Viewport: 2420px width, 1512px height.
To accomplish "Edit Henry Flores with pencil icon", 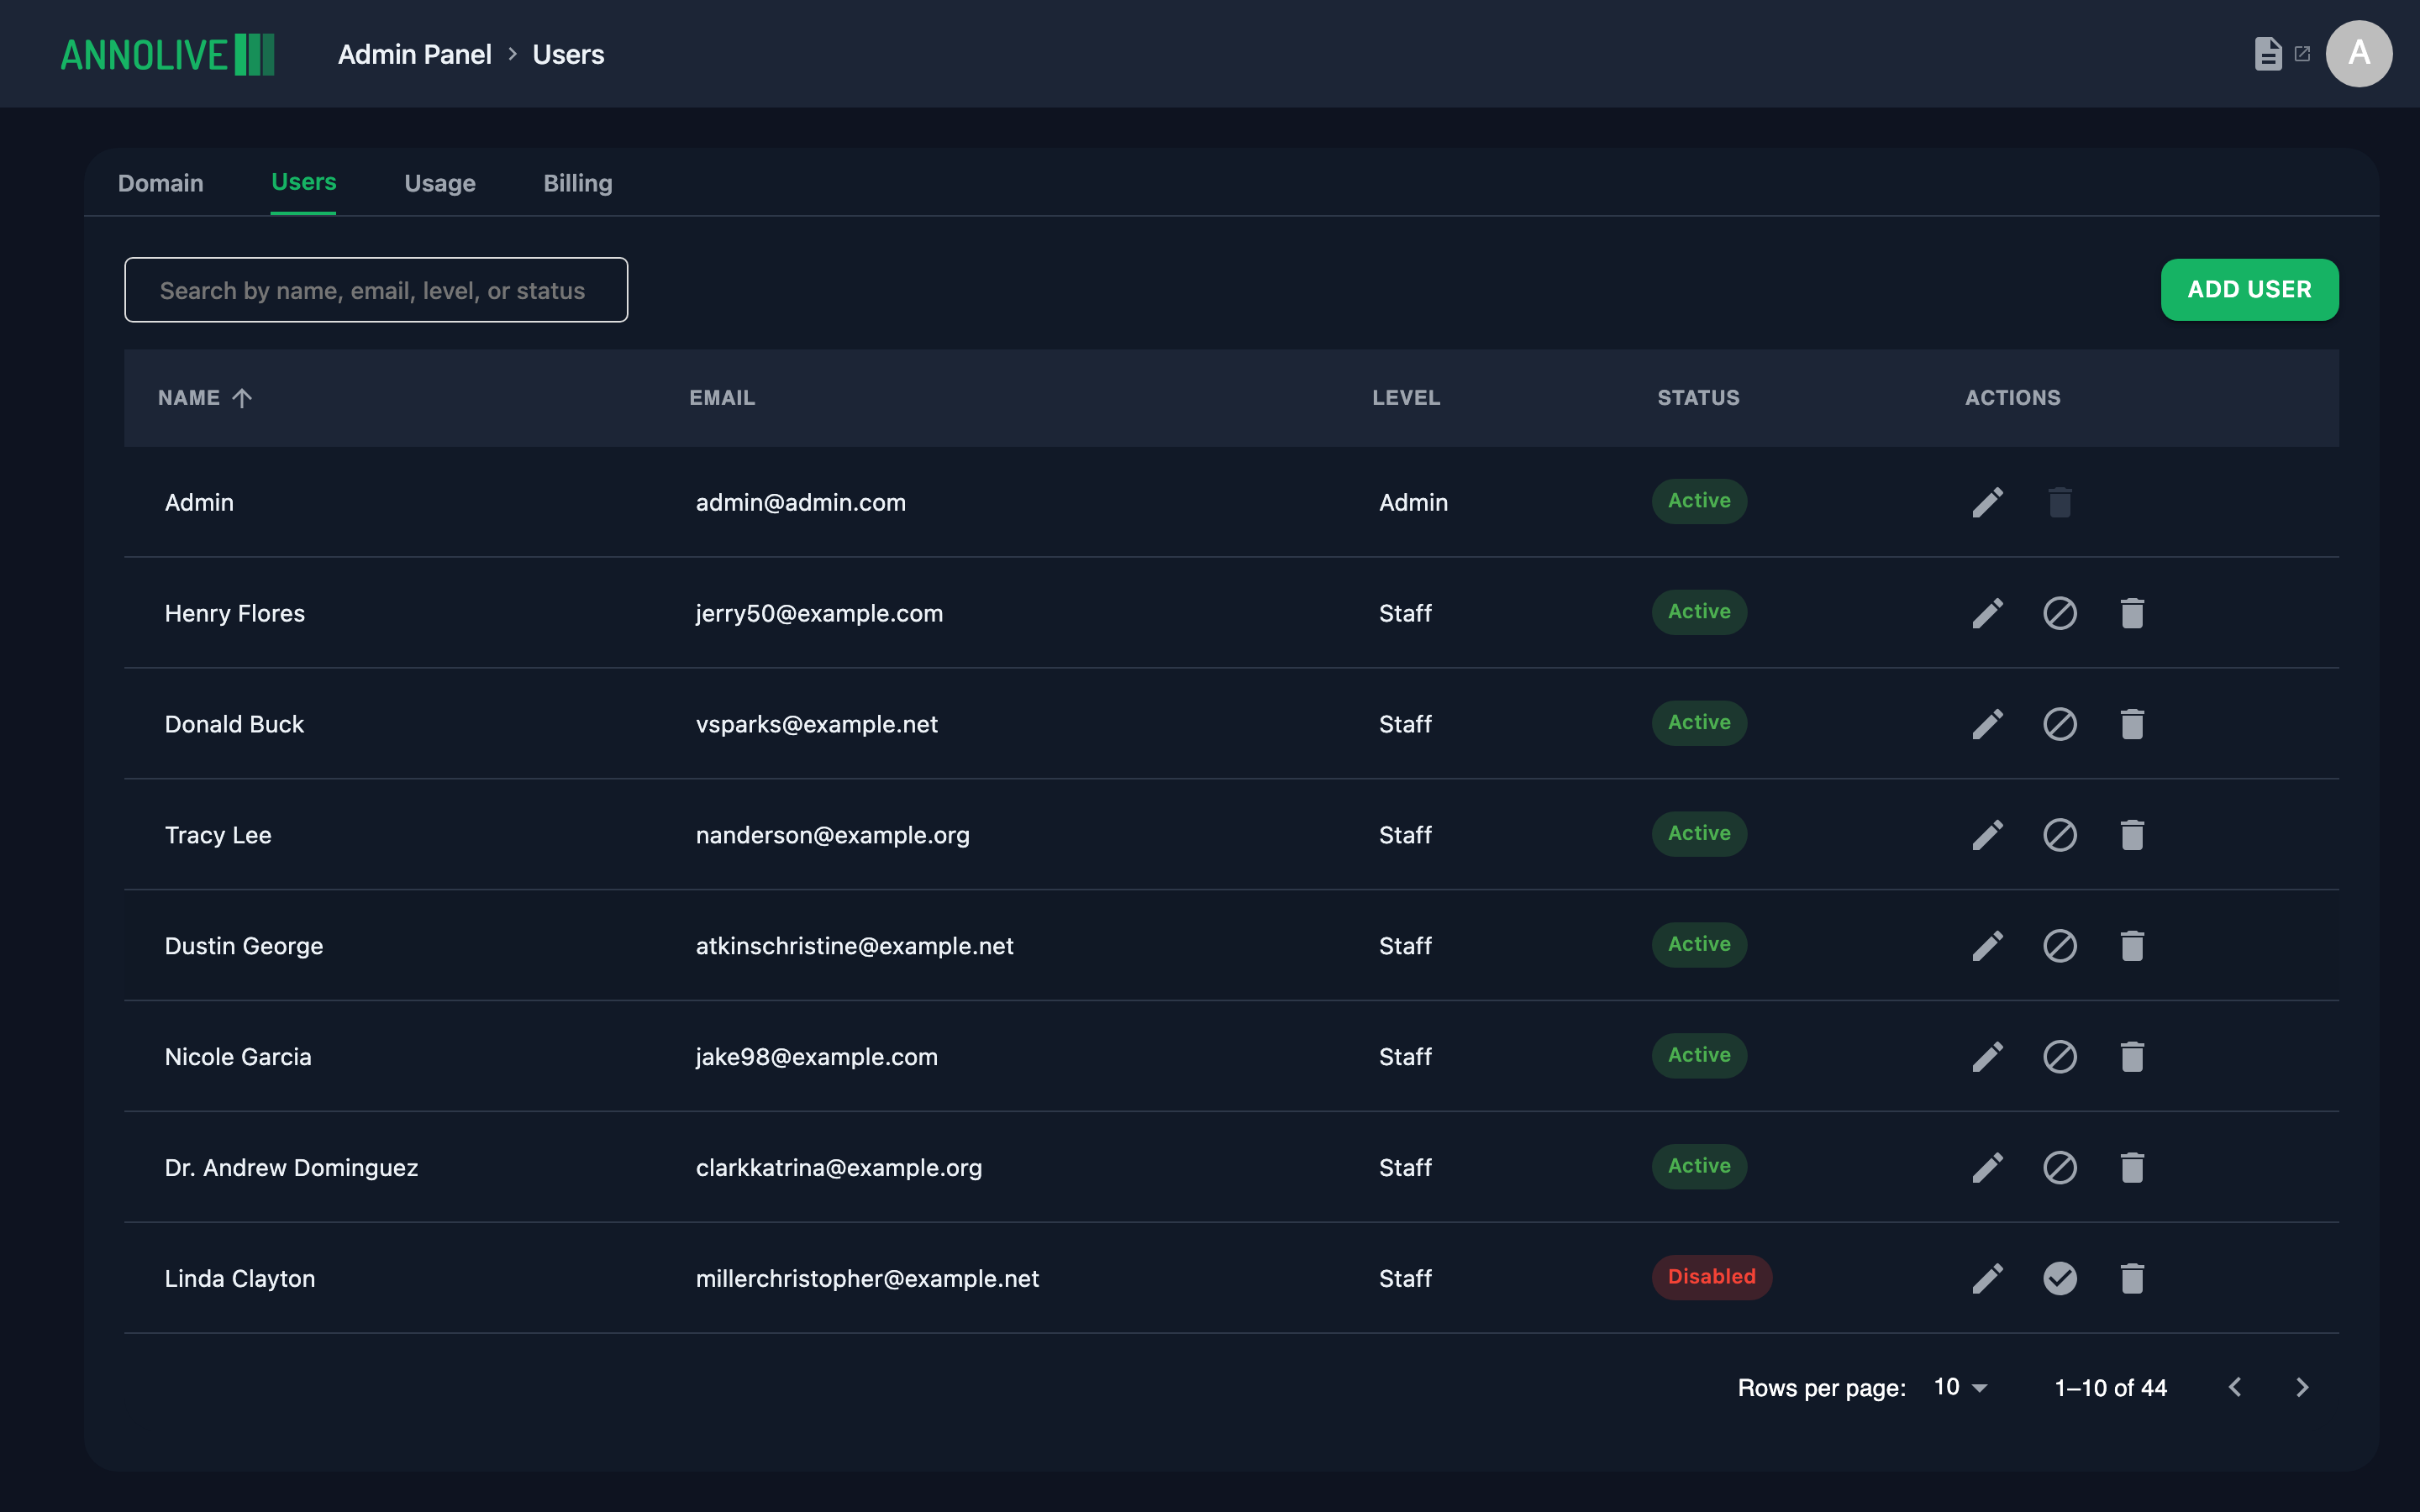I will [1987, 613].
